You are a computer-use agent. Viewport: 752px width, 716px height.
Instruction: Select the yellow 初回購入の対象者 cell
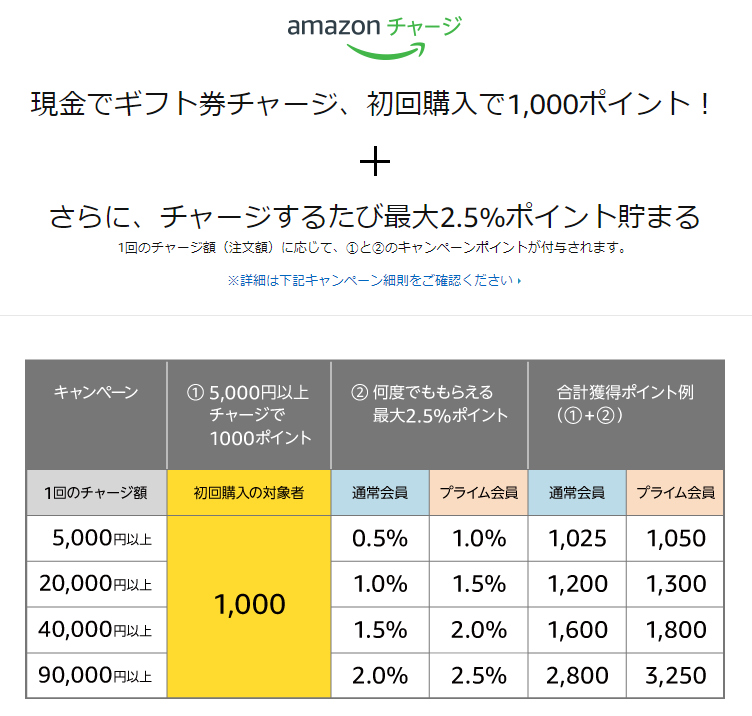coord(249,492)
